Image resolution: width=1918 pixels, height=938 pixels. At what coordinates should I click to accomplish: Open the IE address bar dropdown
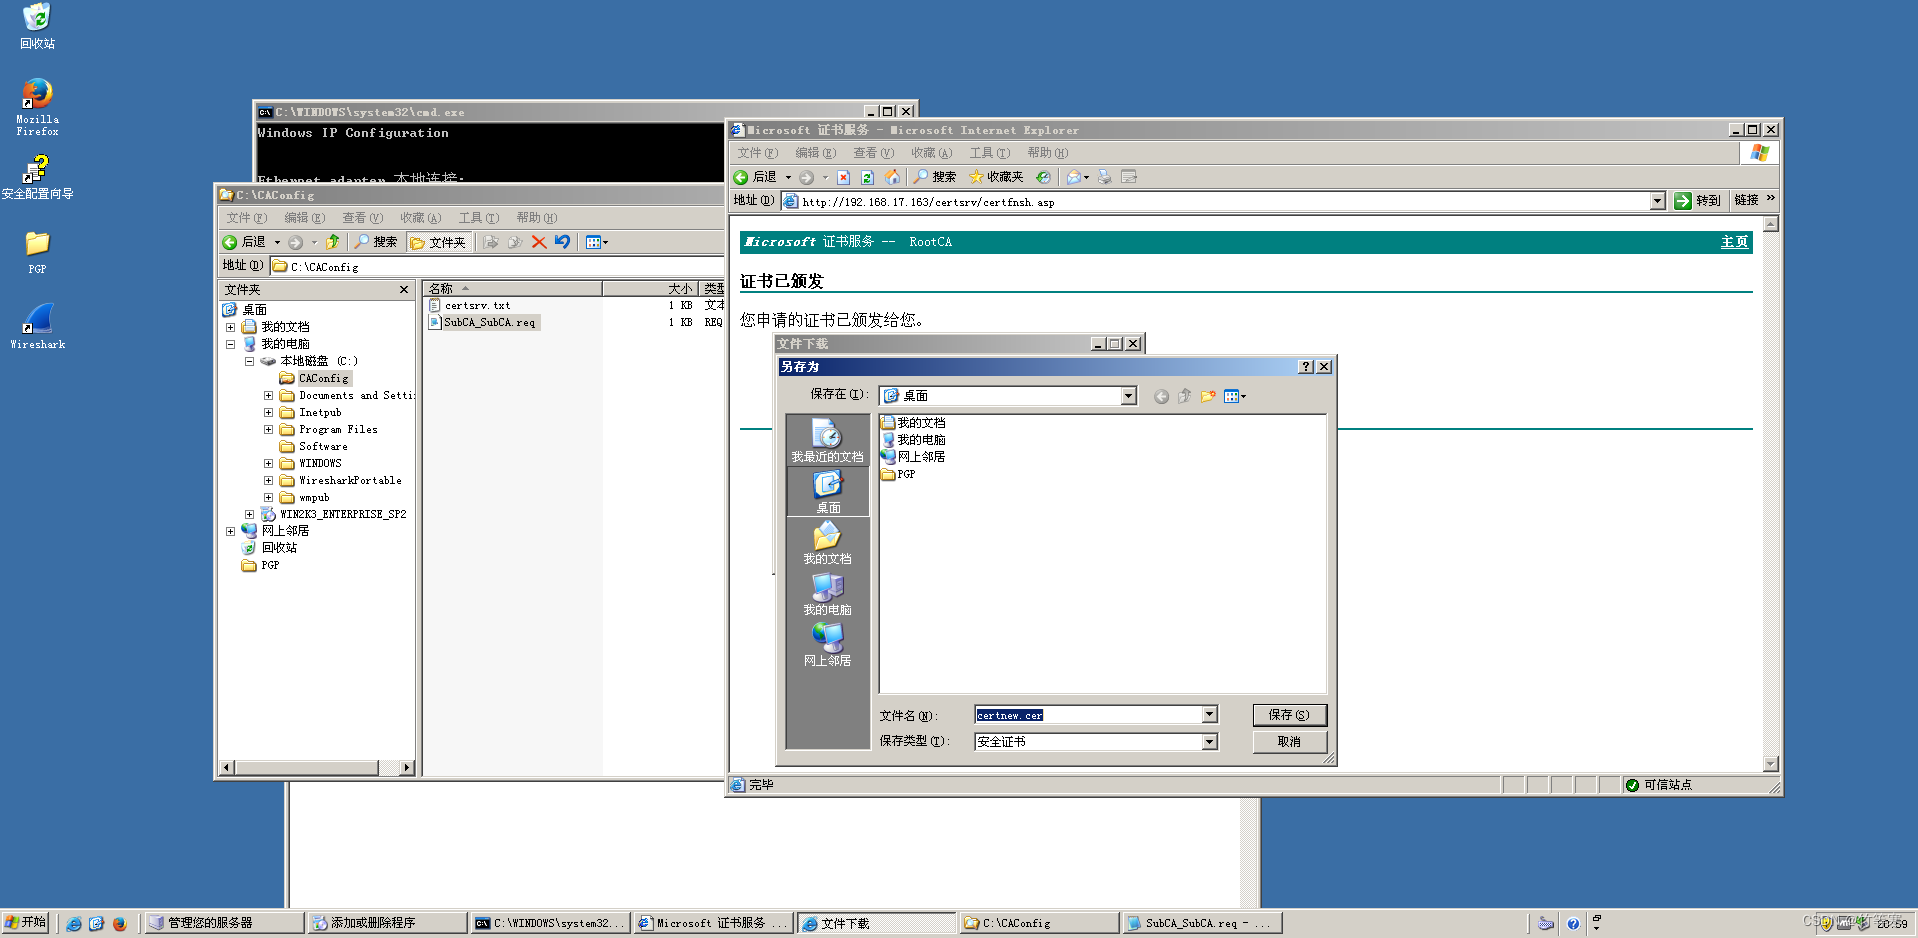coord(1657,201)
